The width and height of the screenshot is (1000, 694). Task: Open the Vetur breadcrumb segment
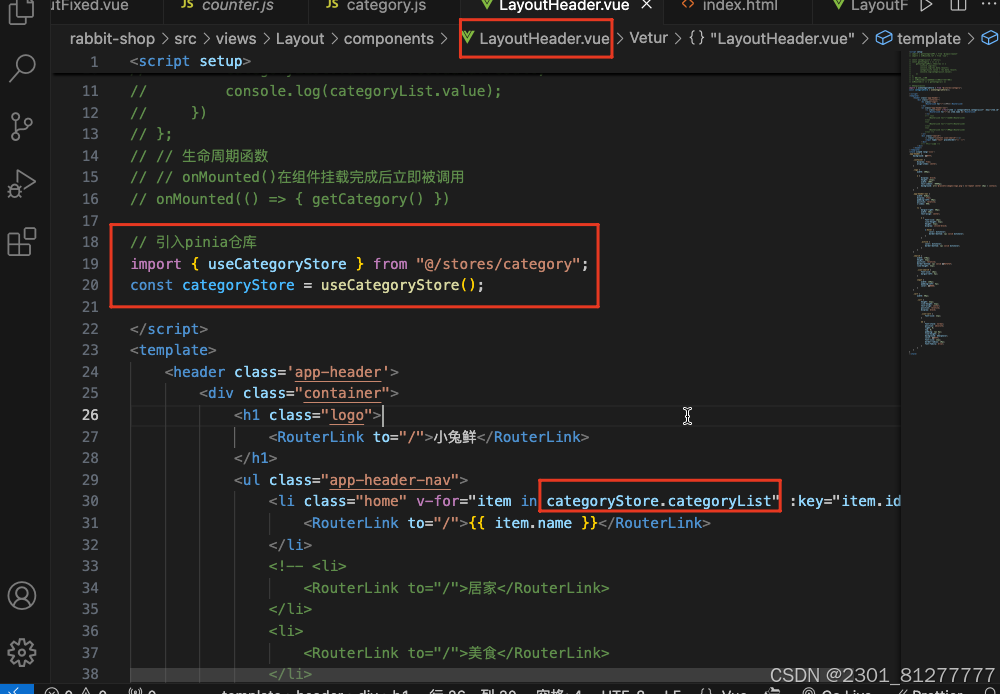point(649,38)
